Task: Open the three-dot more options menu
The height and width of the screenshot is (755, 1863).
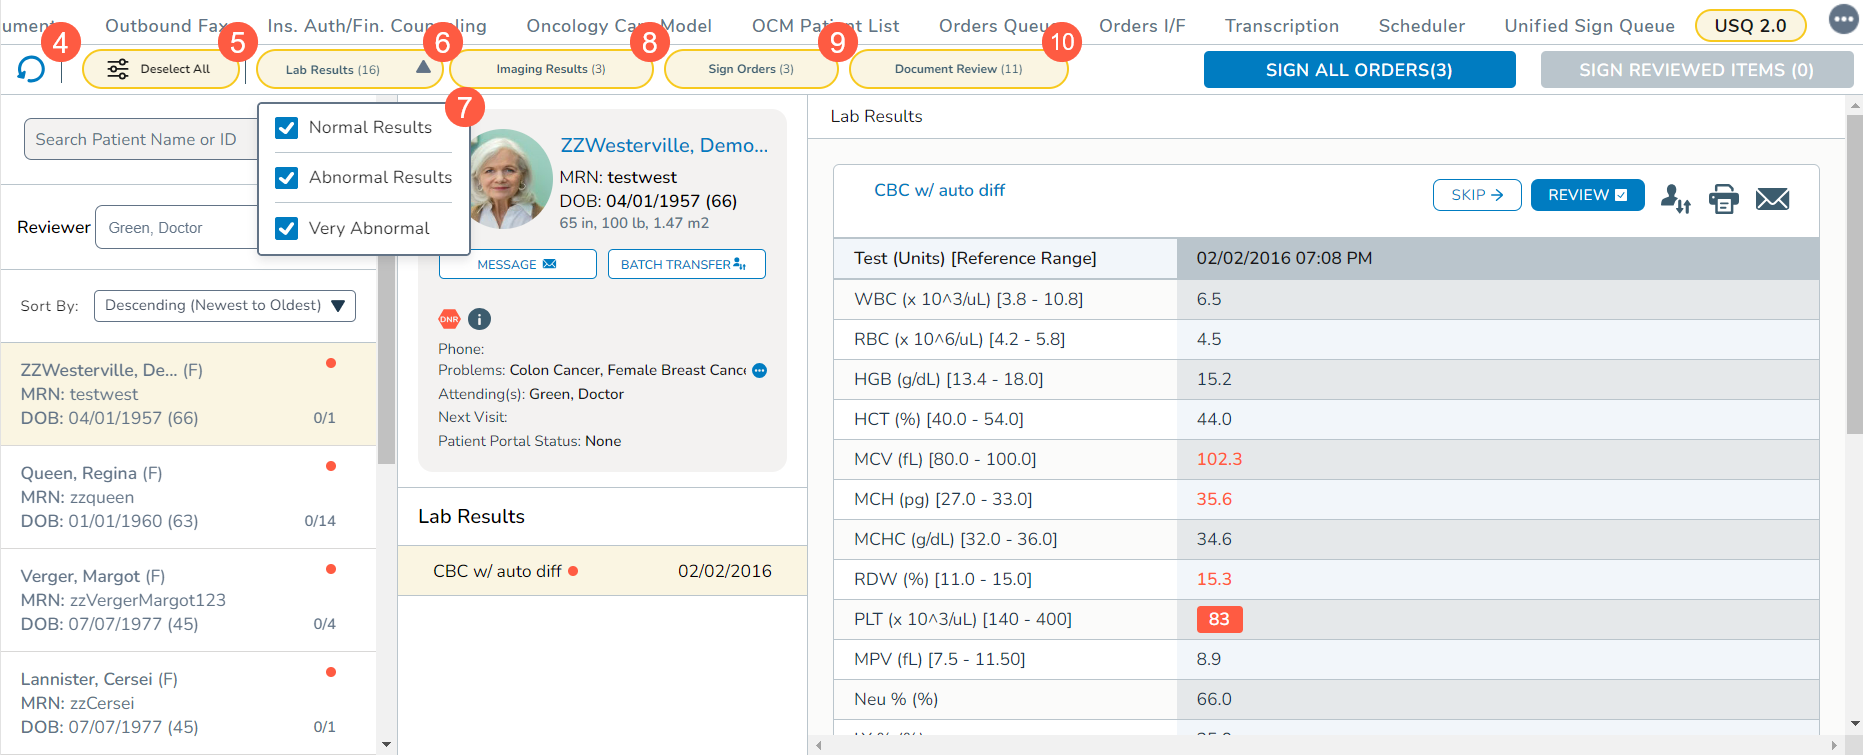Action: [x=1843, y=19]
